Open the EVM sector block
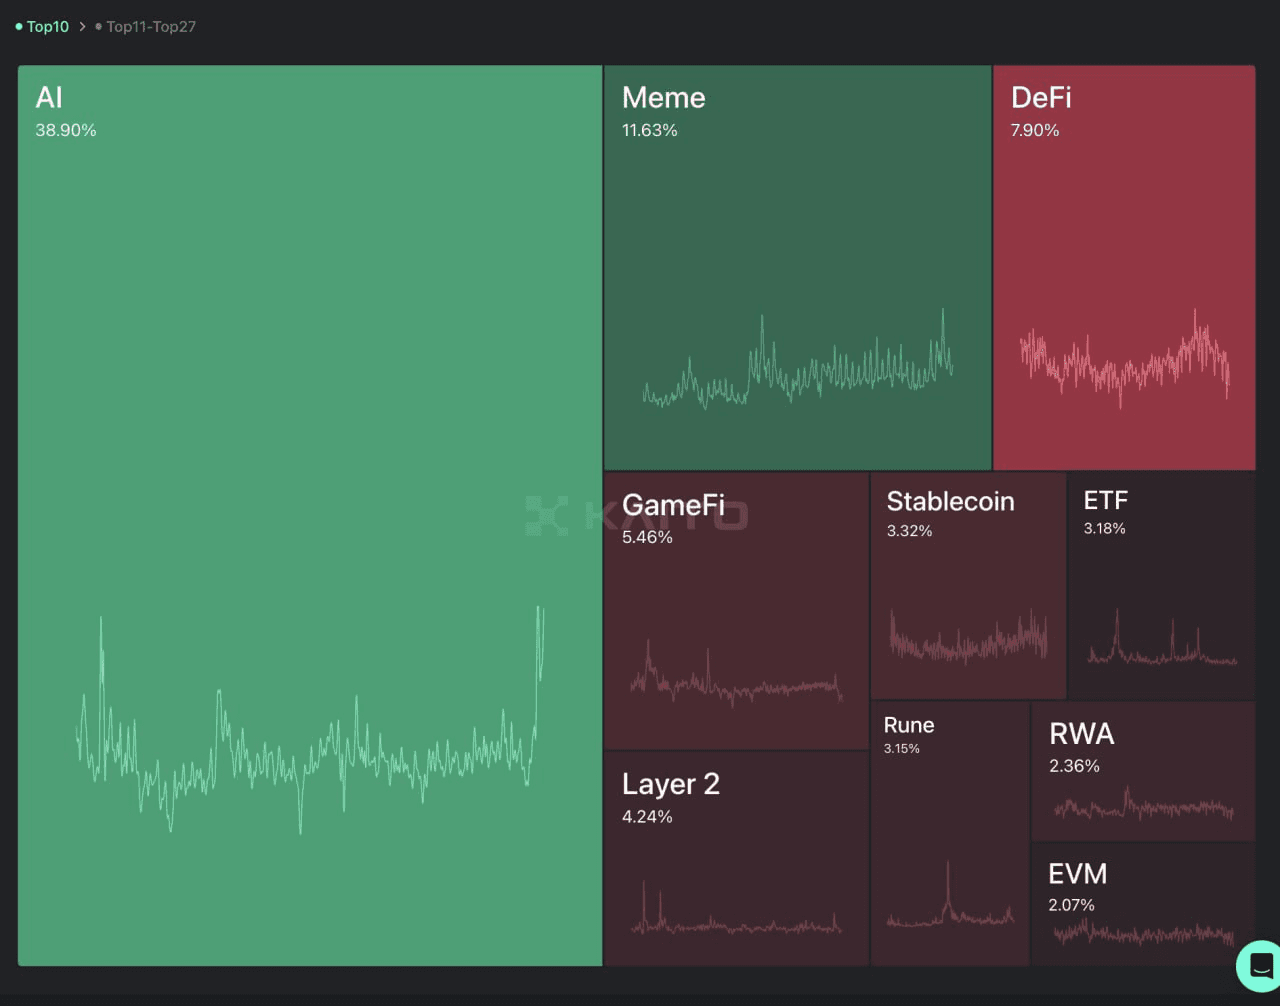 pyautogui.click(x=1143, y=904)
